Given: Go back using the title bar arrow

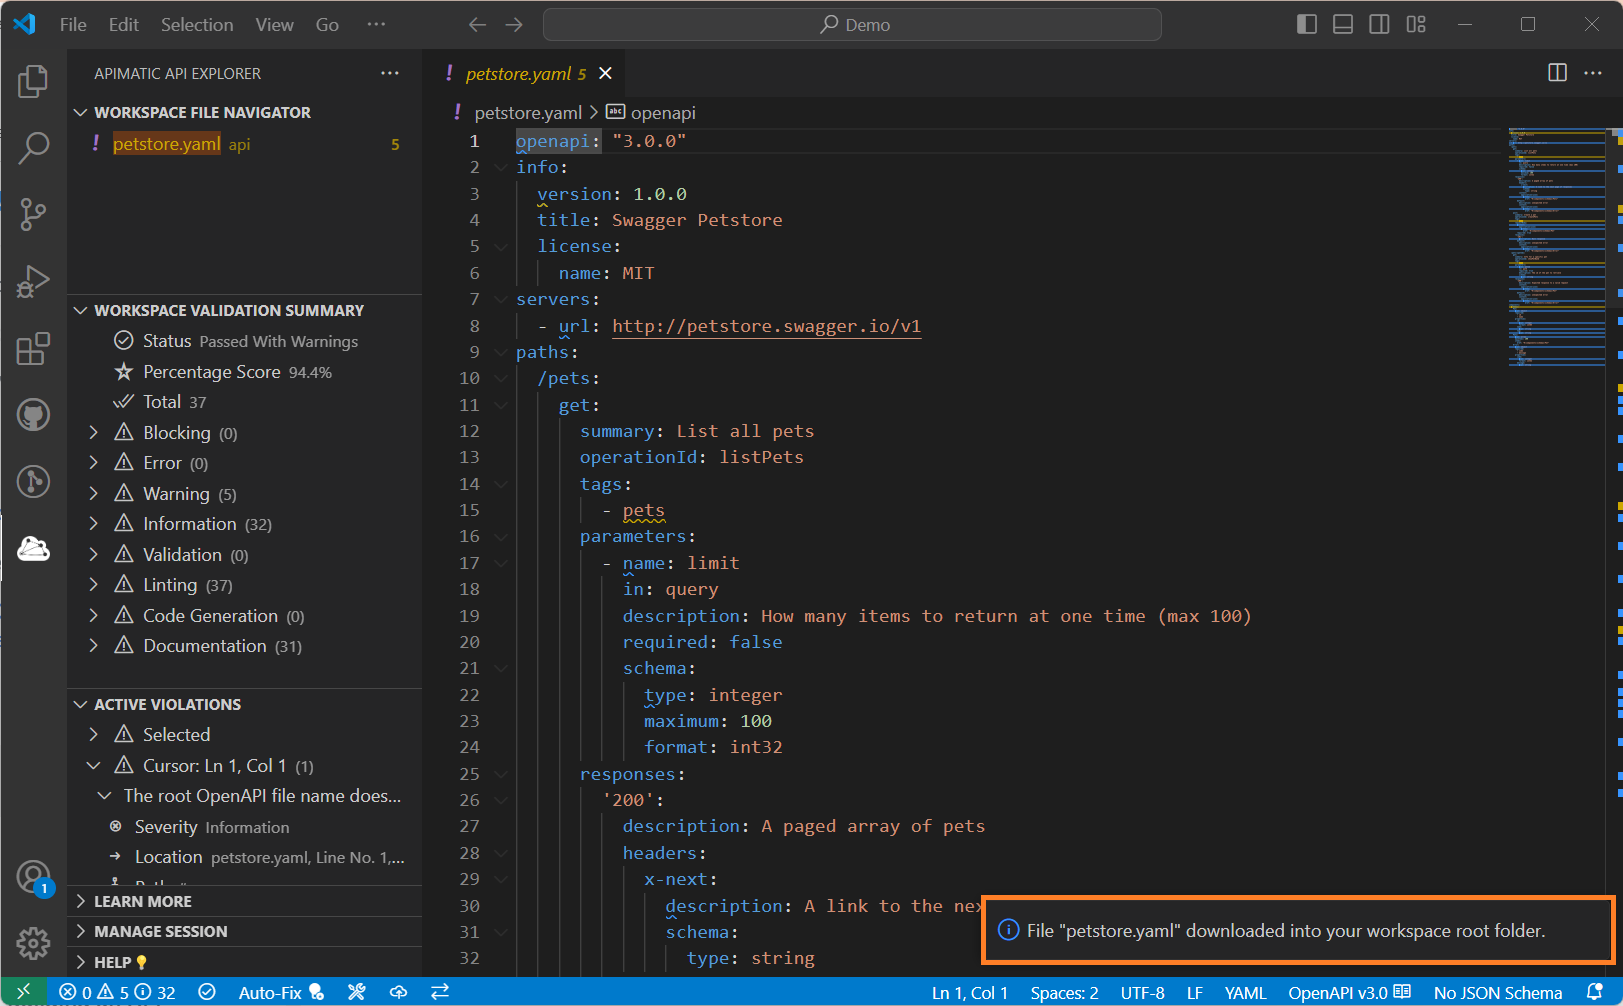Looking at the screenshot, I should coord(478,24).
